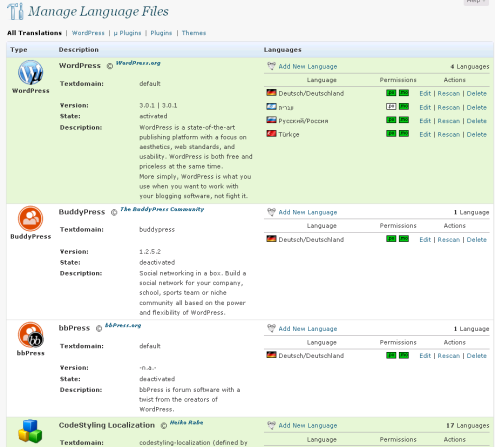Screen dimensions: 495x447
Task: Click the BuddyPress orange icon
Action: click(x=30, y=219)
